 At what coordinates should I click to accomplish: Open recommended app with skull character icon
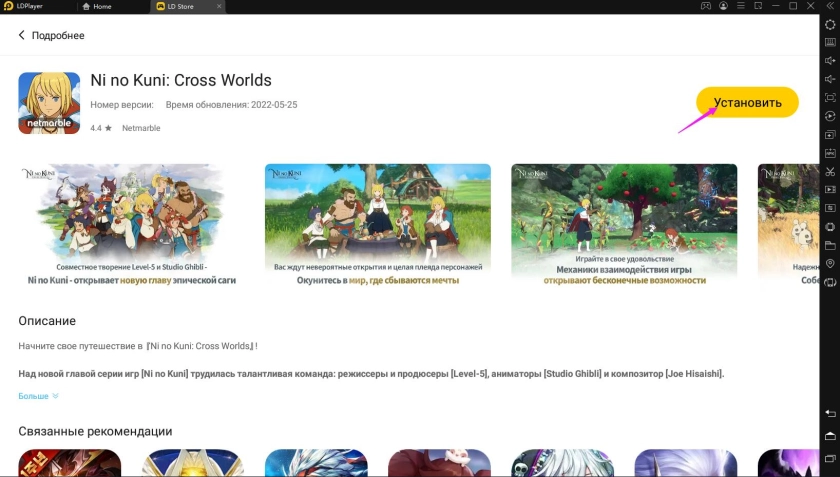[562, 463]
